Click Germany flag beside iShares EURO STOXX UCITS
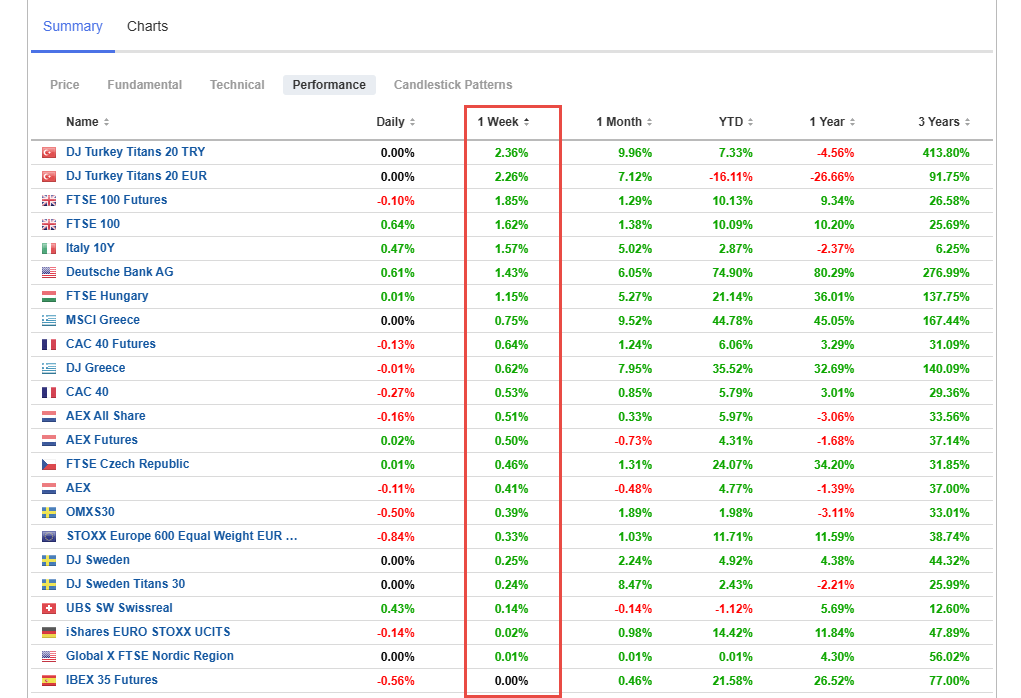Viewport: 1021px width, 698px height. tap(49, 633)
